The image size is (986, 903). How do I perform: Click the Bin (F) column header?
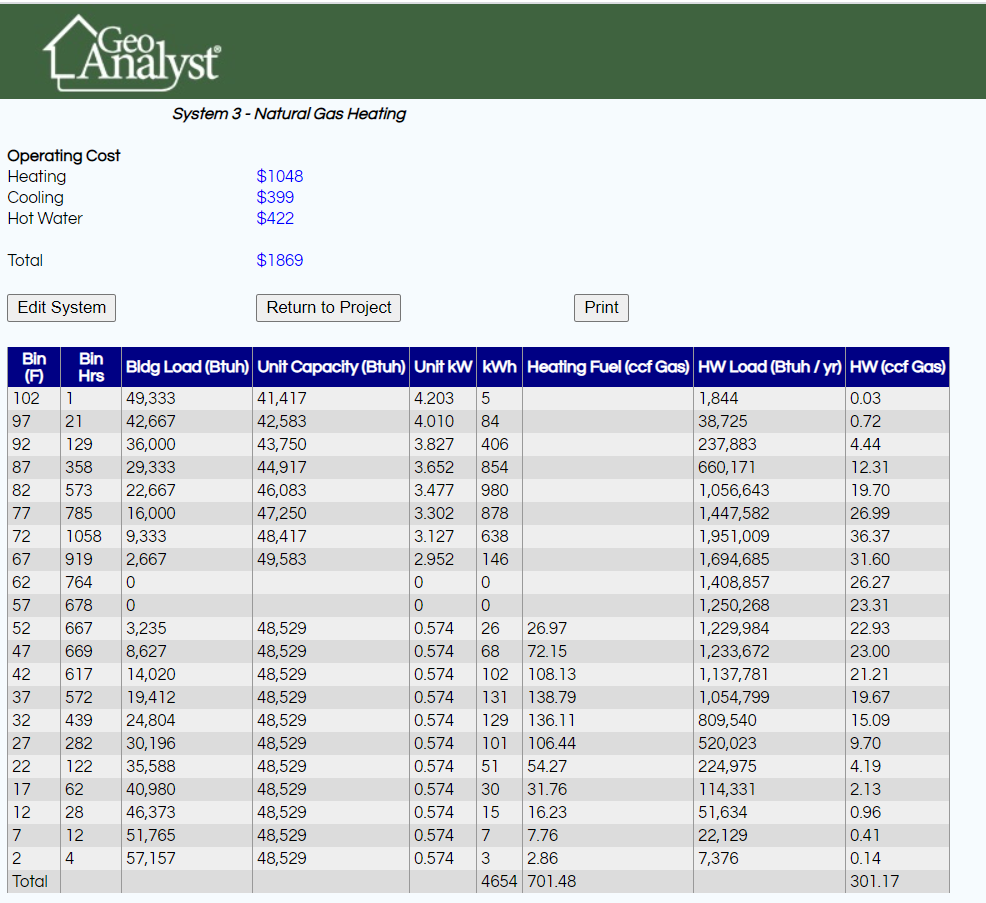34,367
